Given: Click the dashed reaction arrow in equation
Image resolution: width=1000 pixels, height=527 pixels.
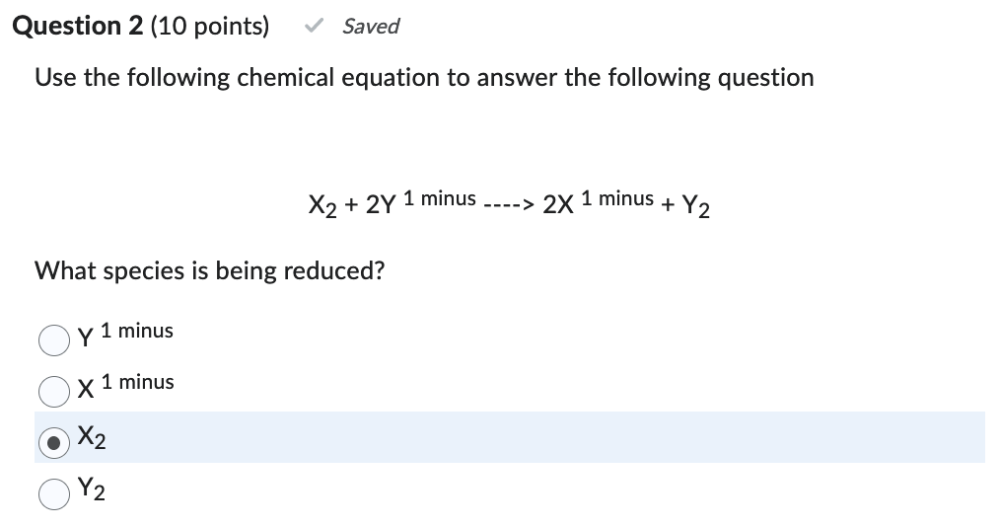Looking at the screenshot, I should [x=508, y=205].
